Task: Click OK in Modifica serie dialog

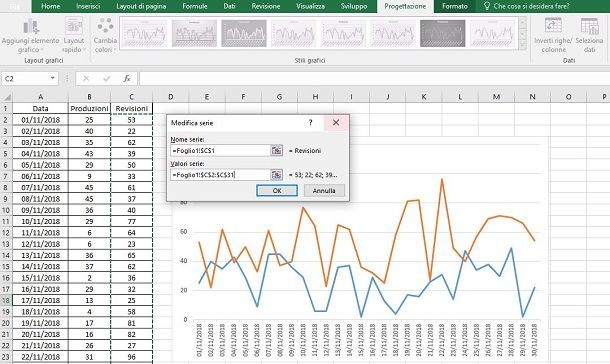Action: click(277, 191)
